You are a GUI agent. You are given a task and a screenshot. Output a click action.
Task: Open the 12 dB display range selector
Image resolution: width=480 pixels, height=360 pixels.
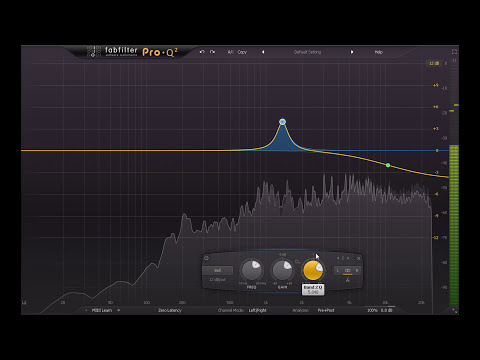pos(434,63)
